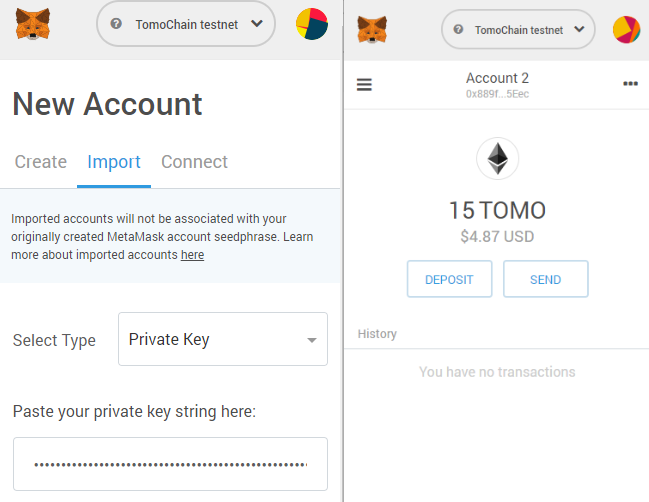649x502 pixels.
Task: Click the MetaMask fox logo in right panel
Action: point(372,30)
